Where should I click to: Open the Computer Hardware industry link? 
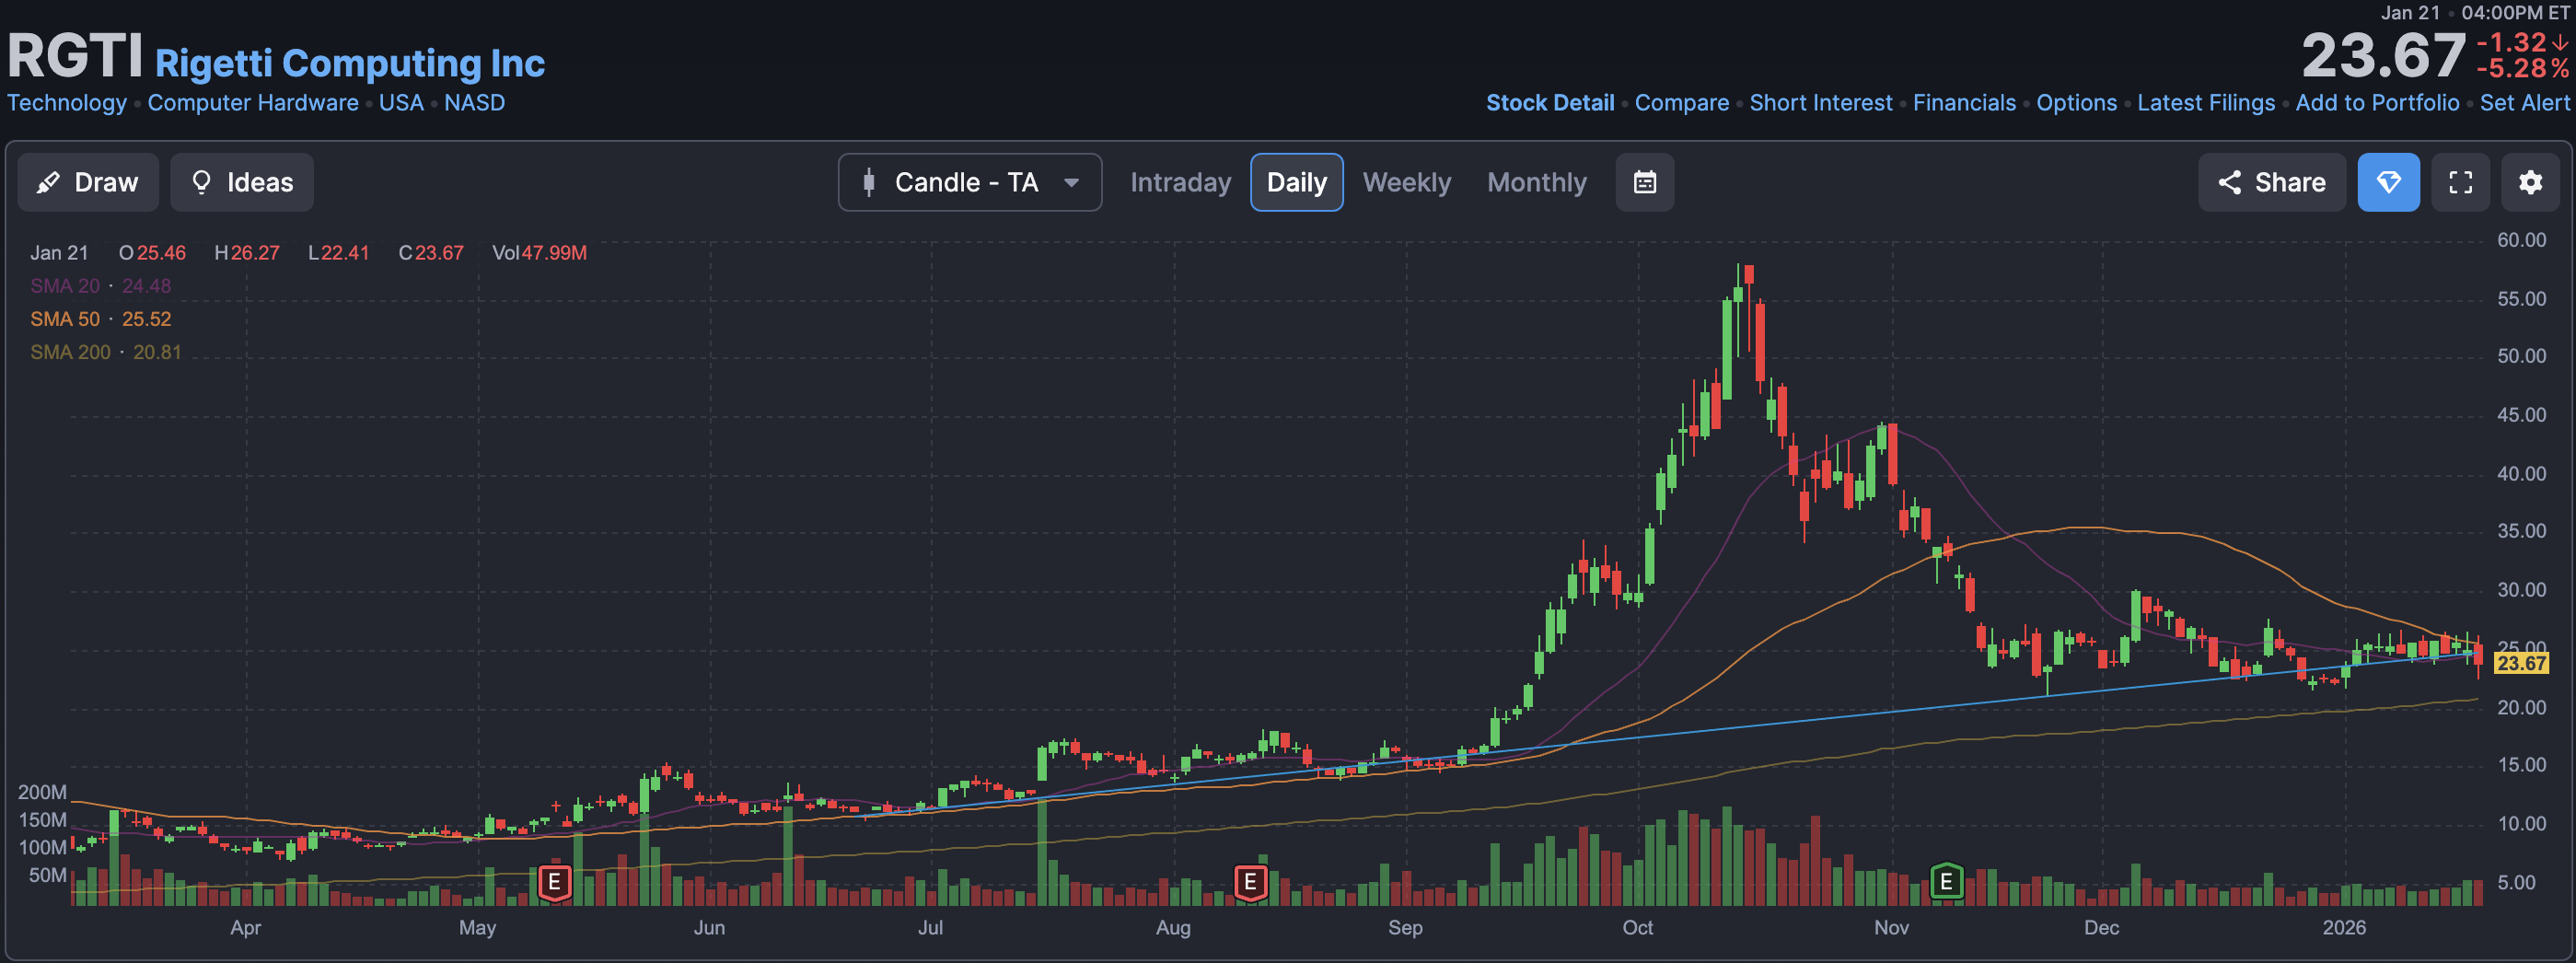point(253,103)
